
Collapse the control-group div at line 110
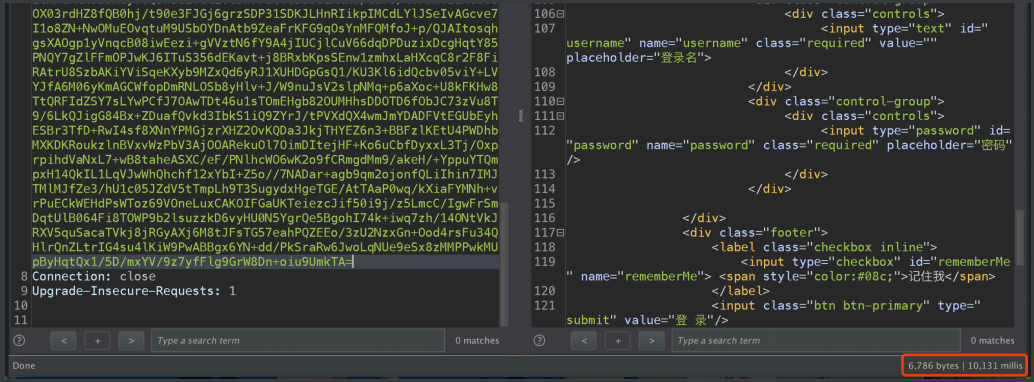[x=560, y=102]
